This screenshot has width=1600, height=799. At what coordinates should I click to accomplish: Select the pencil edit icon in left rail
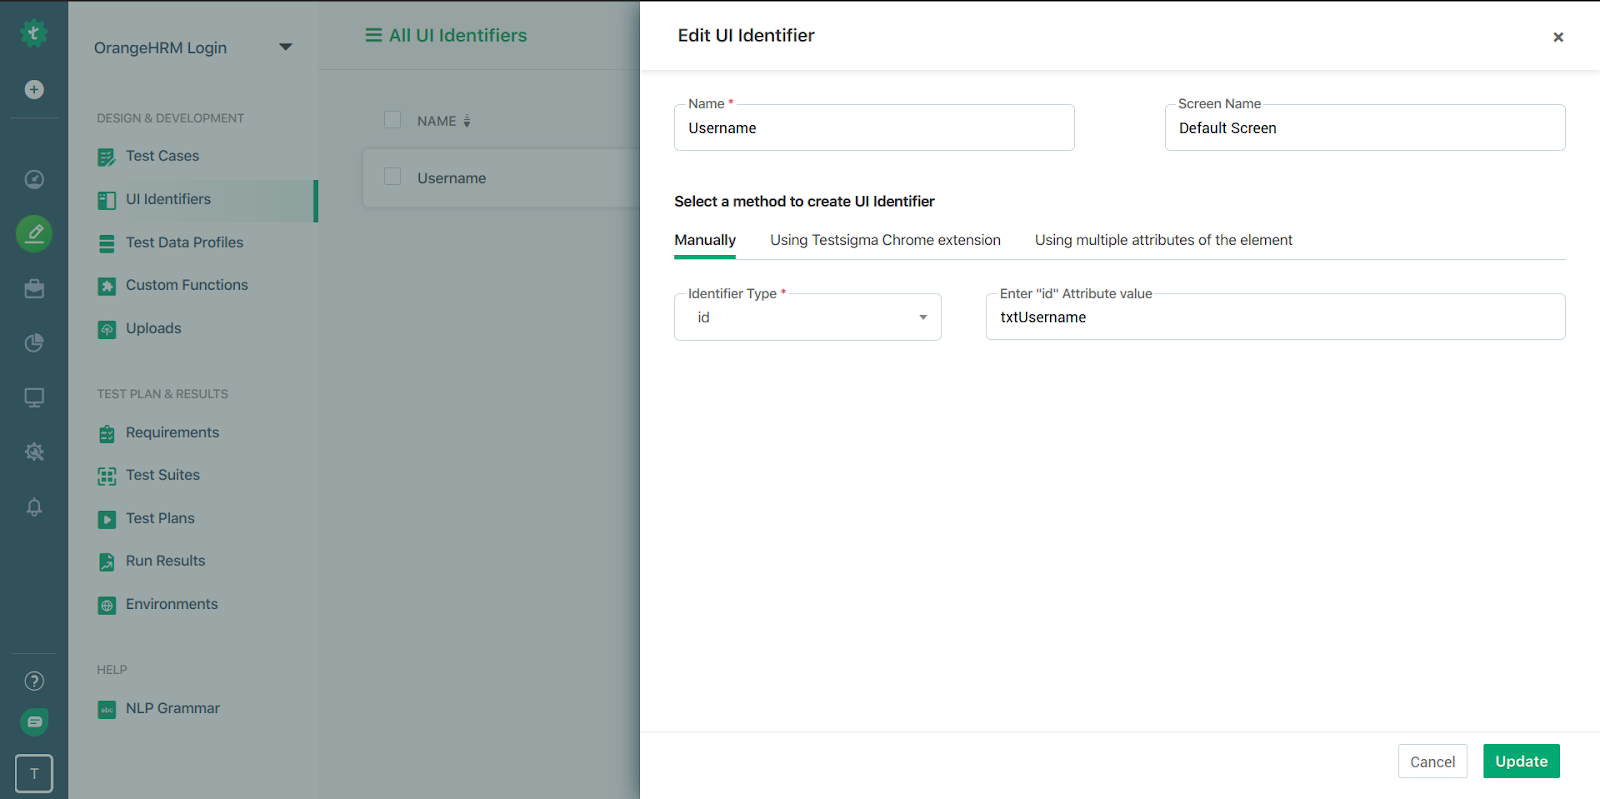pos(34,234)
